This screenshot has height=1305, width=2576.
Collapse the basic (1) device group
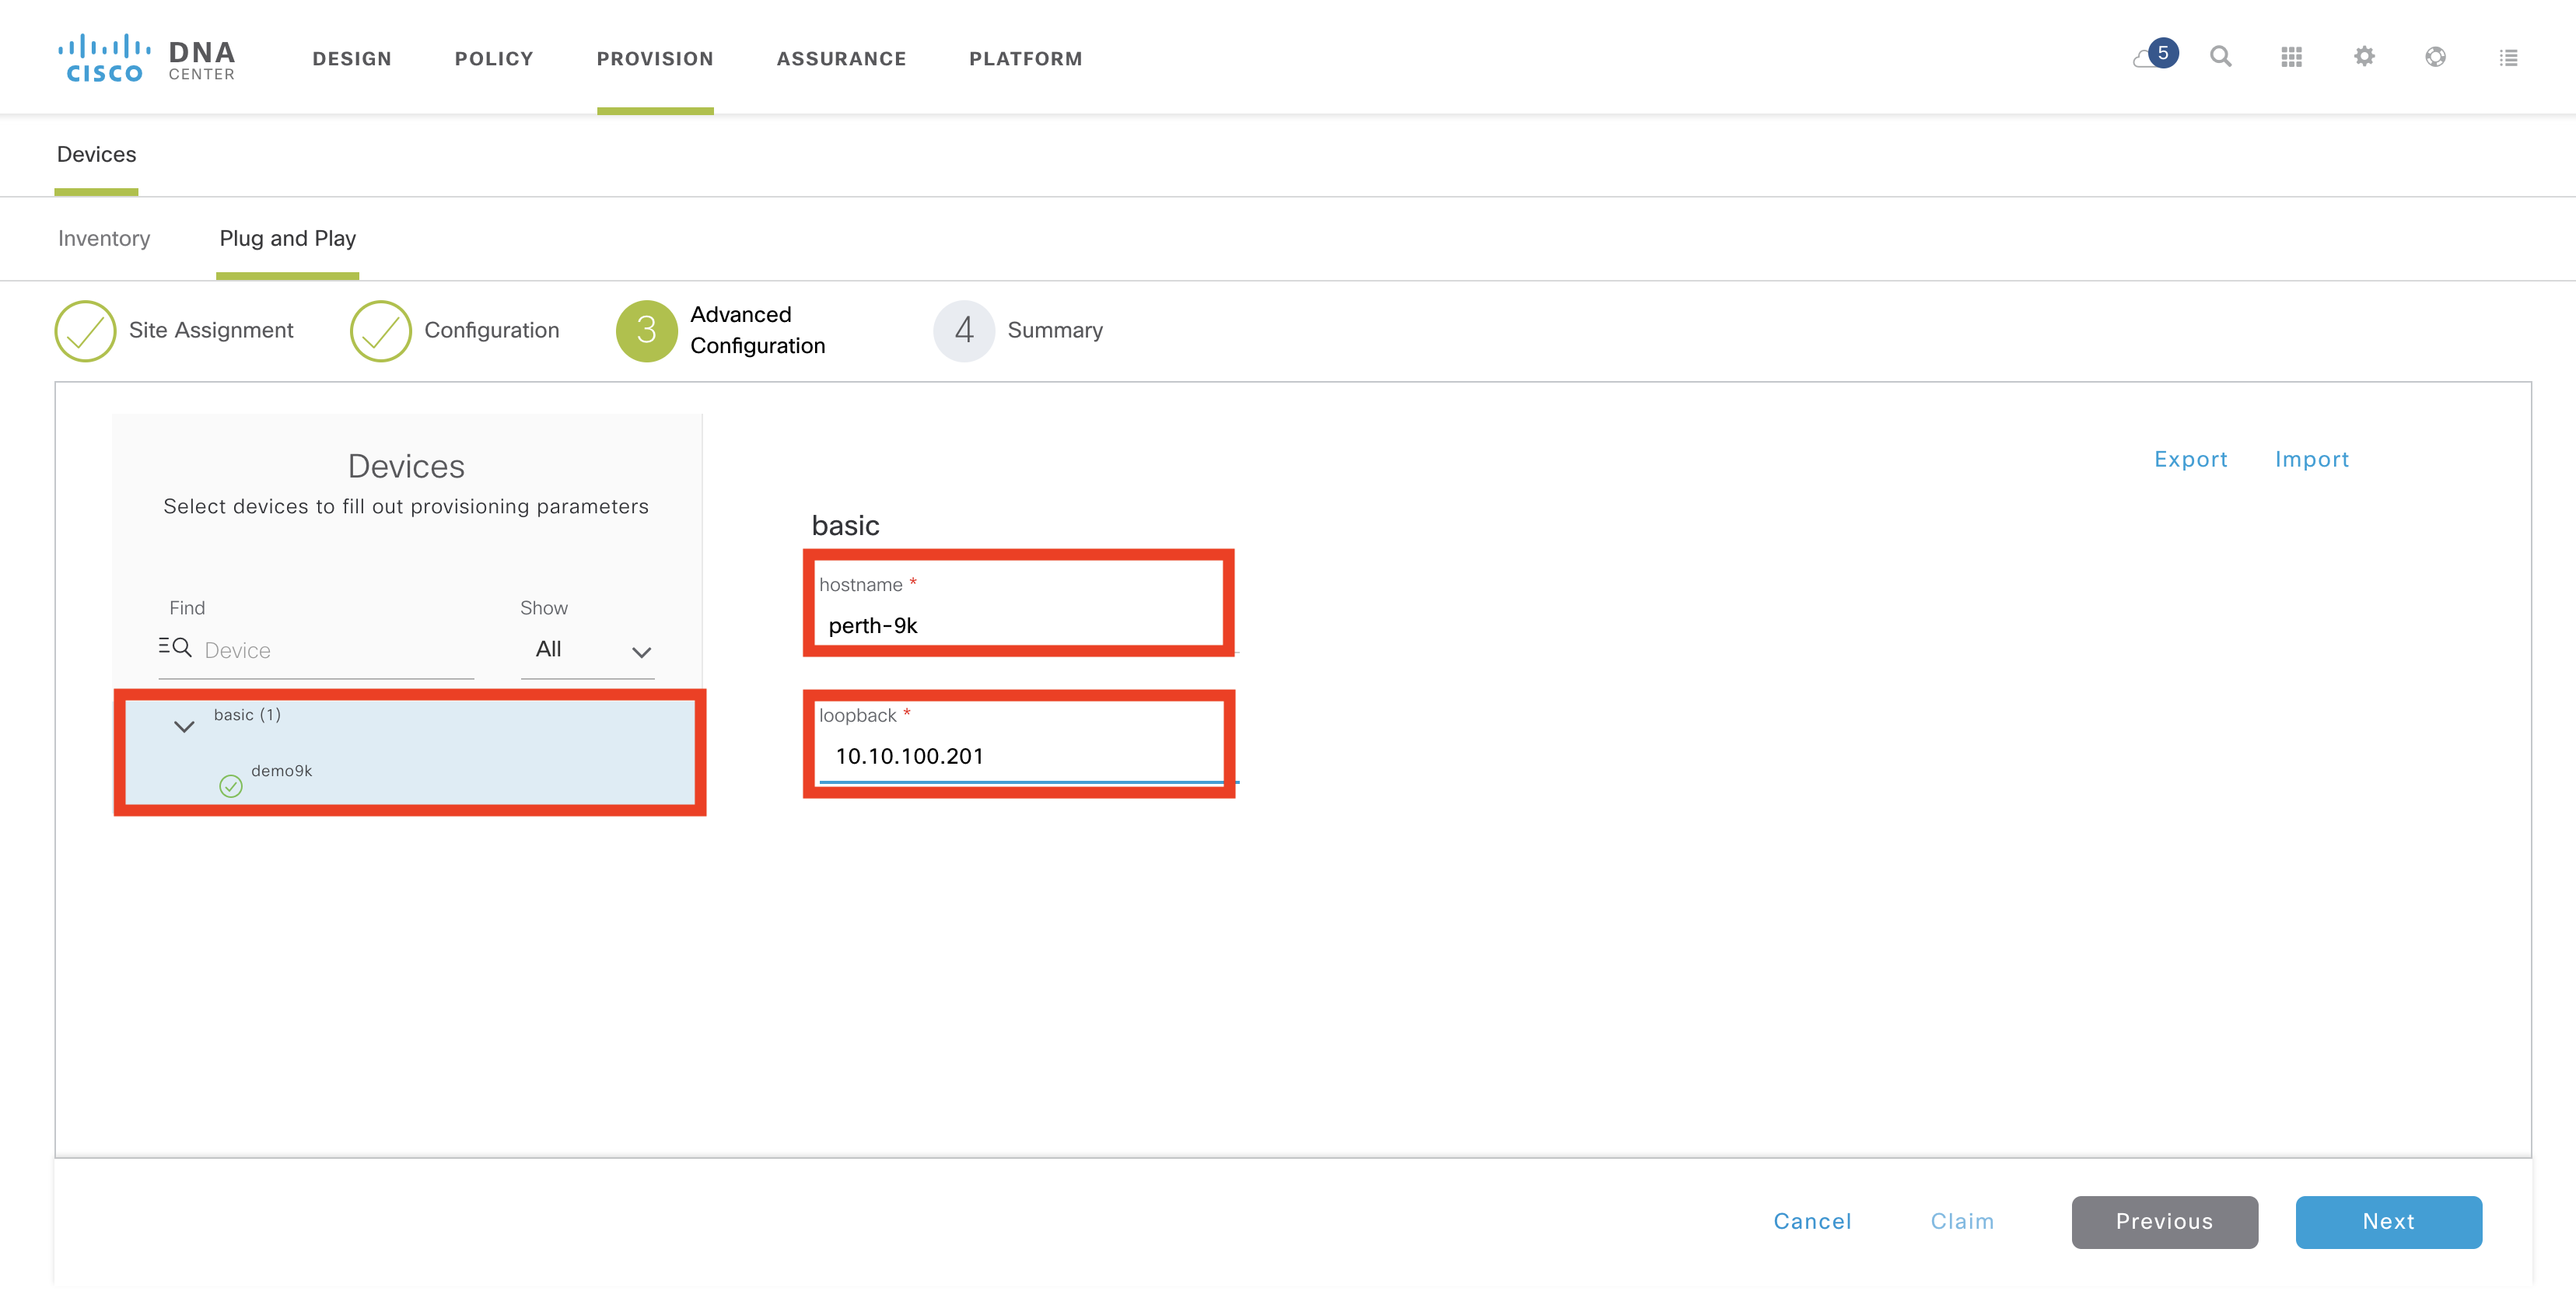184,726
